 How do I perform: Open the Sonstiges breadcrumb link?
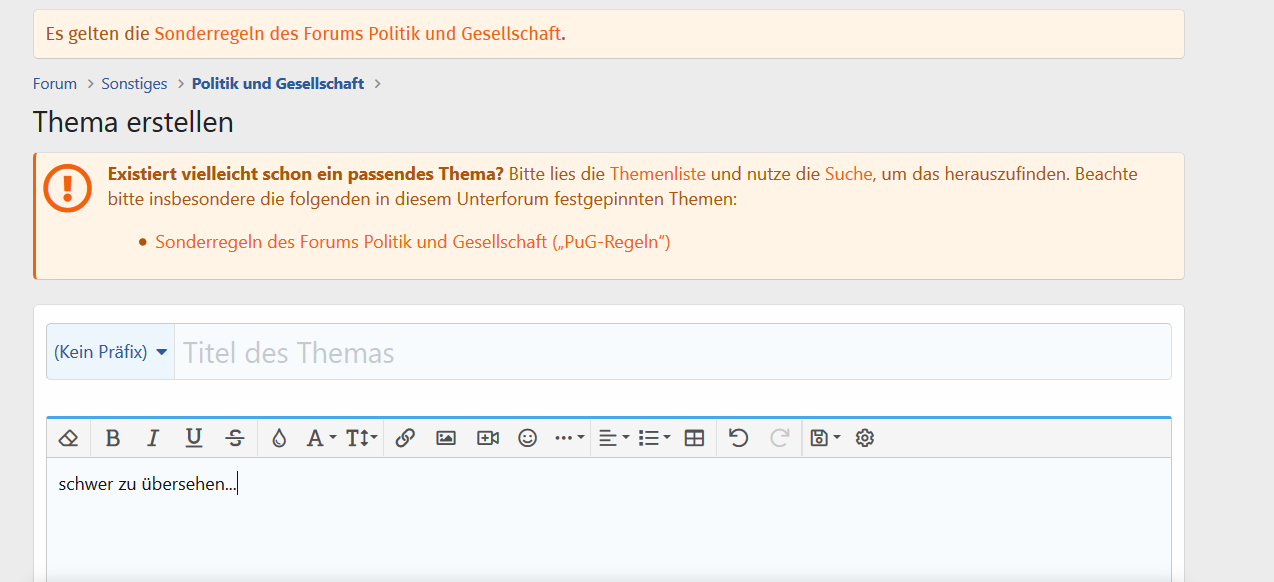pos(134,84)
